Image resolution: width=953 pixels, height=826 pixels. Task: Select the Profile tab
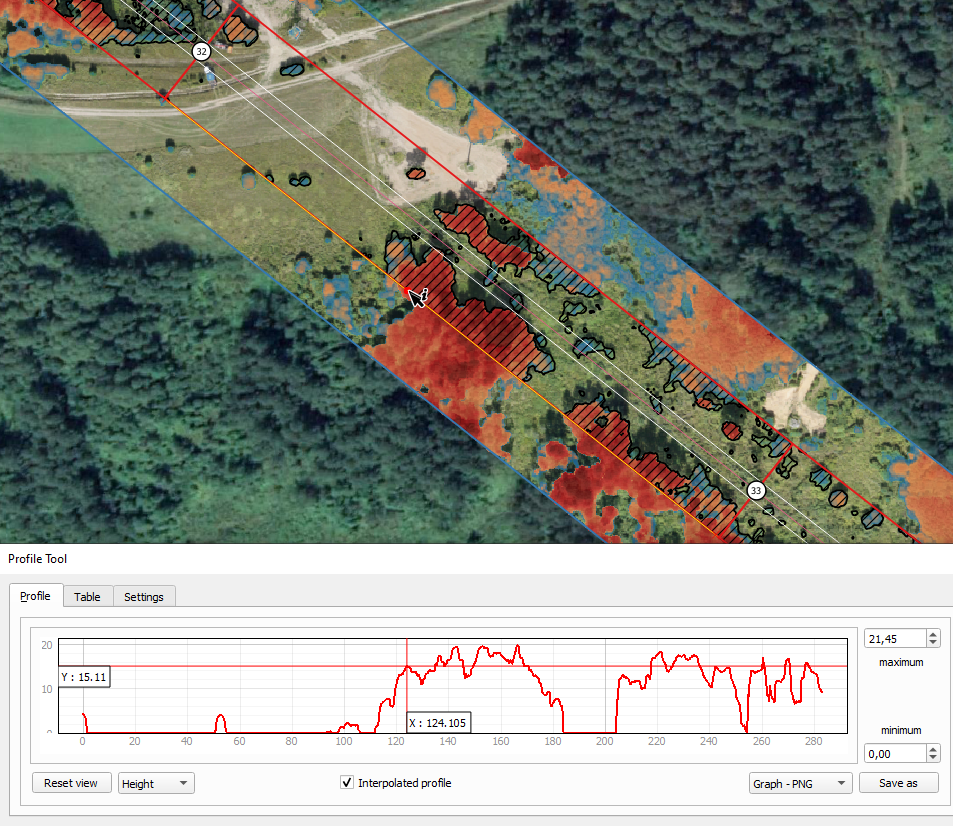click(35, 596)
